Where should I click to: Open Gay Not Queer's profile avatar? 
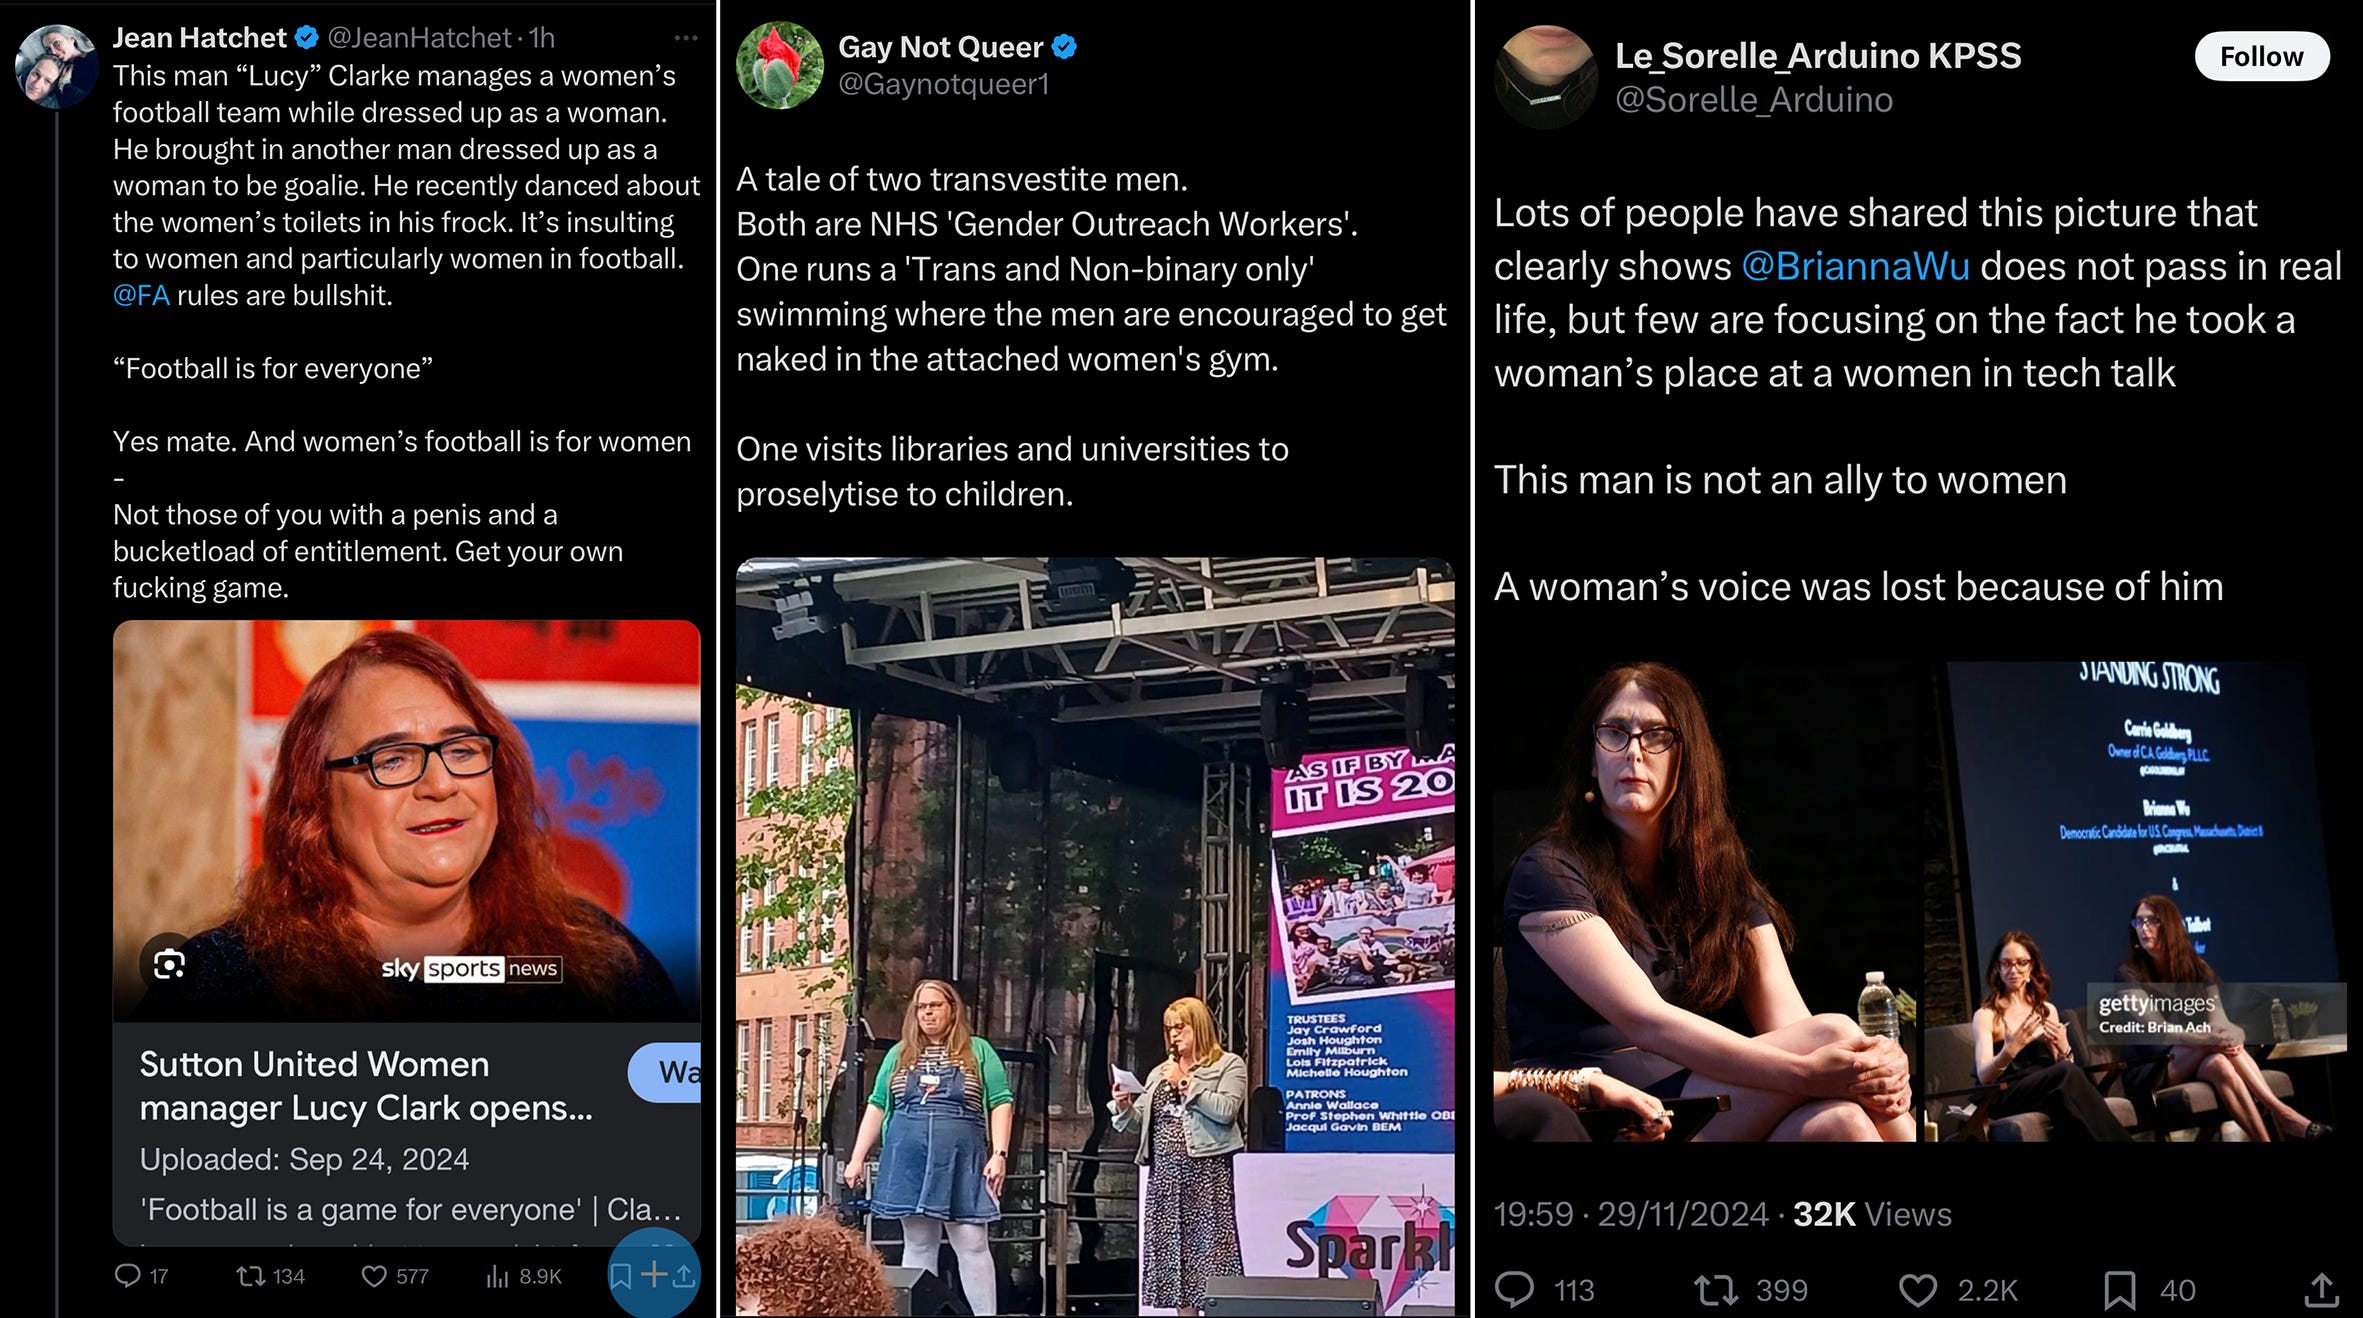[780, 66]
